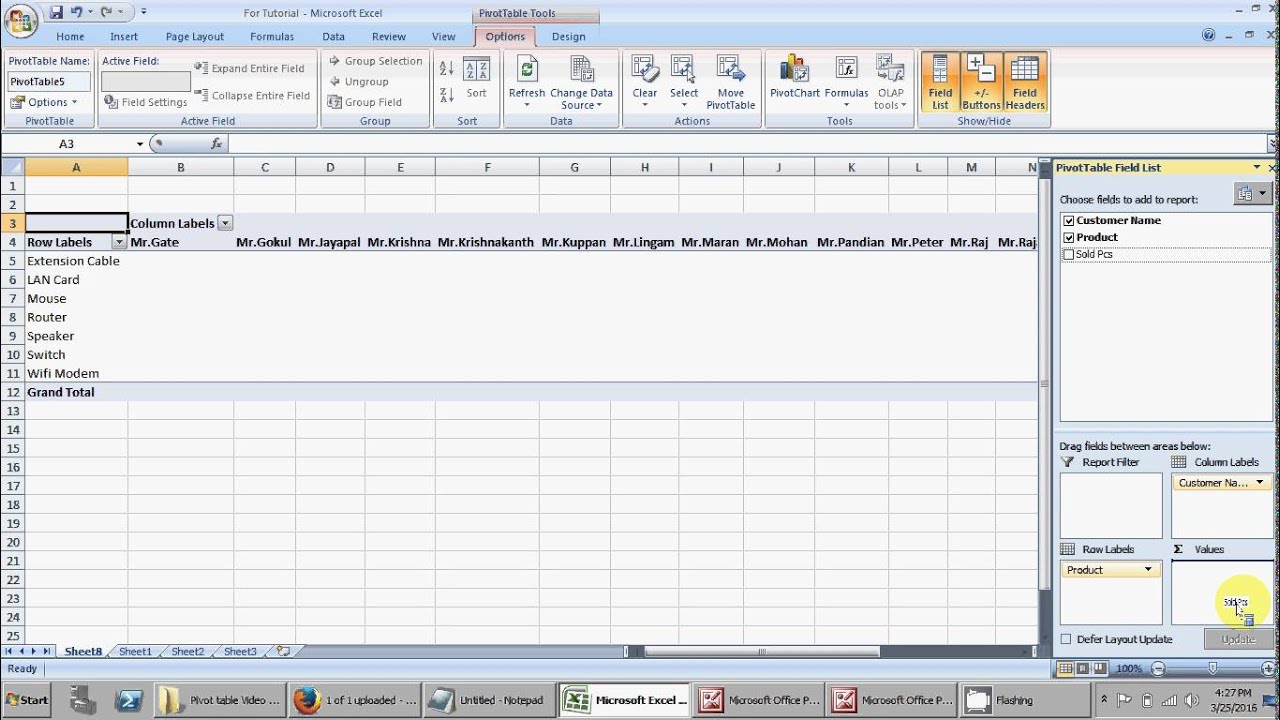Screen dimensions: 1280x720
Task: Open Firefox window from taskbar
Action: click(356, 700)
